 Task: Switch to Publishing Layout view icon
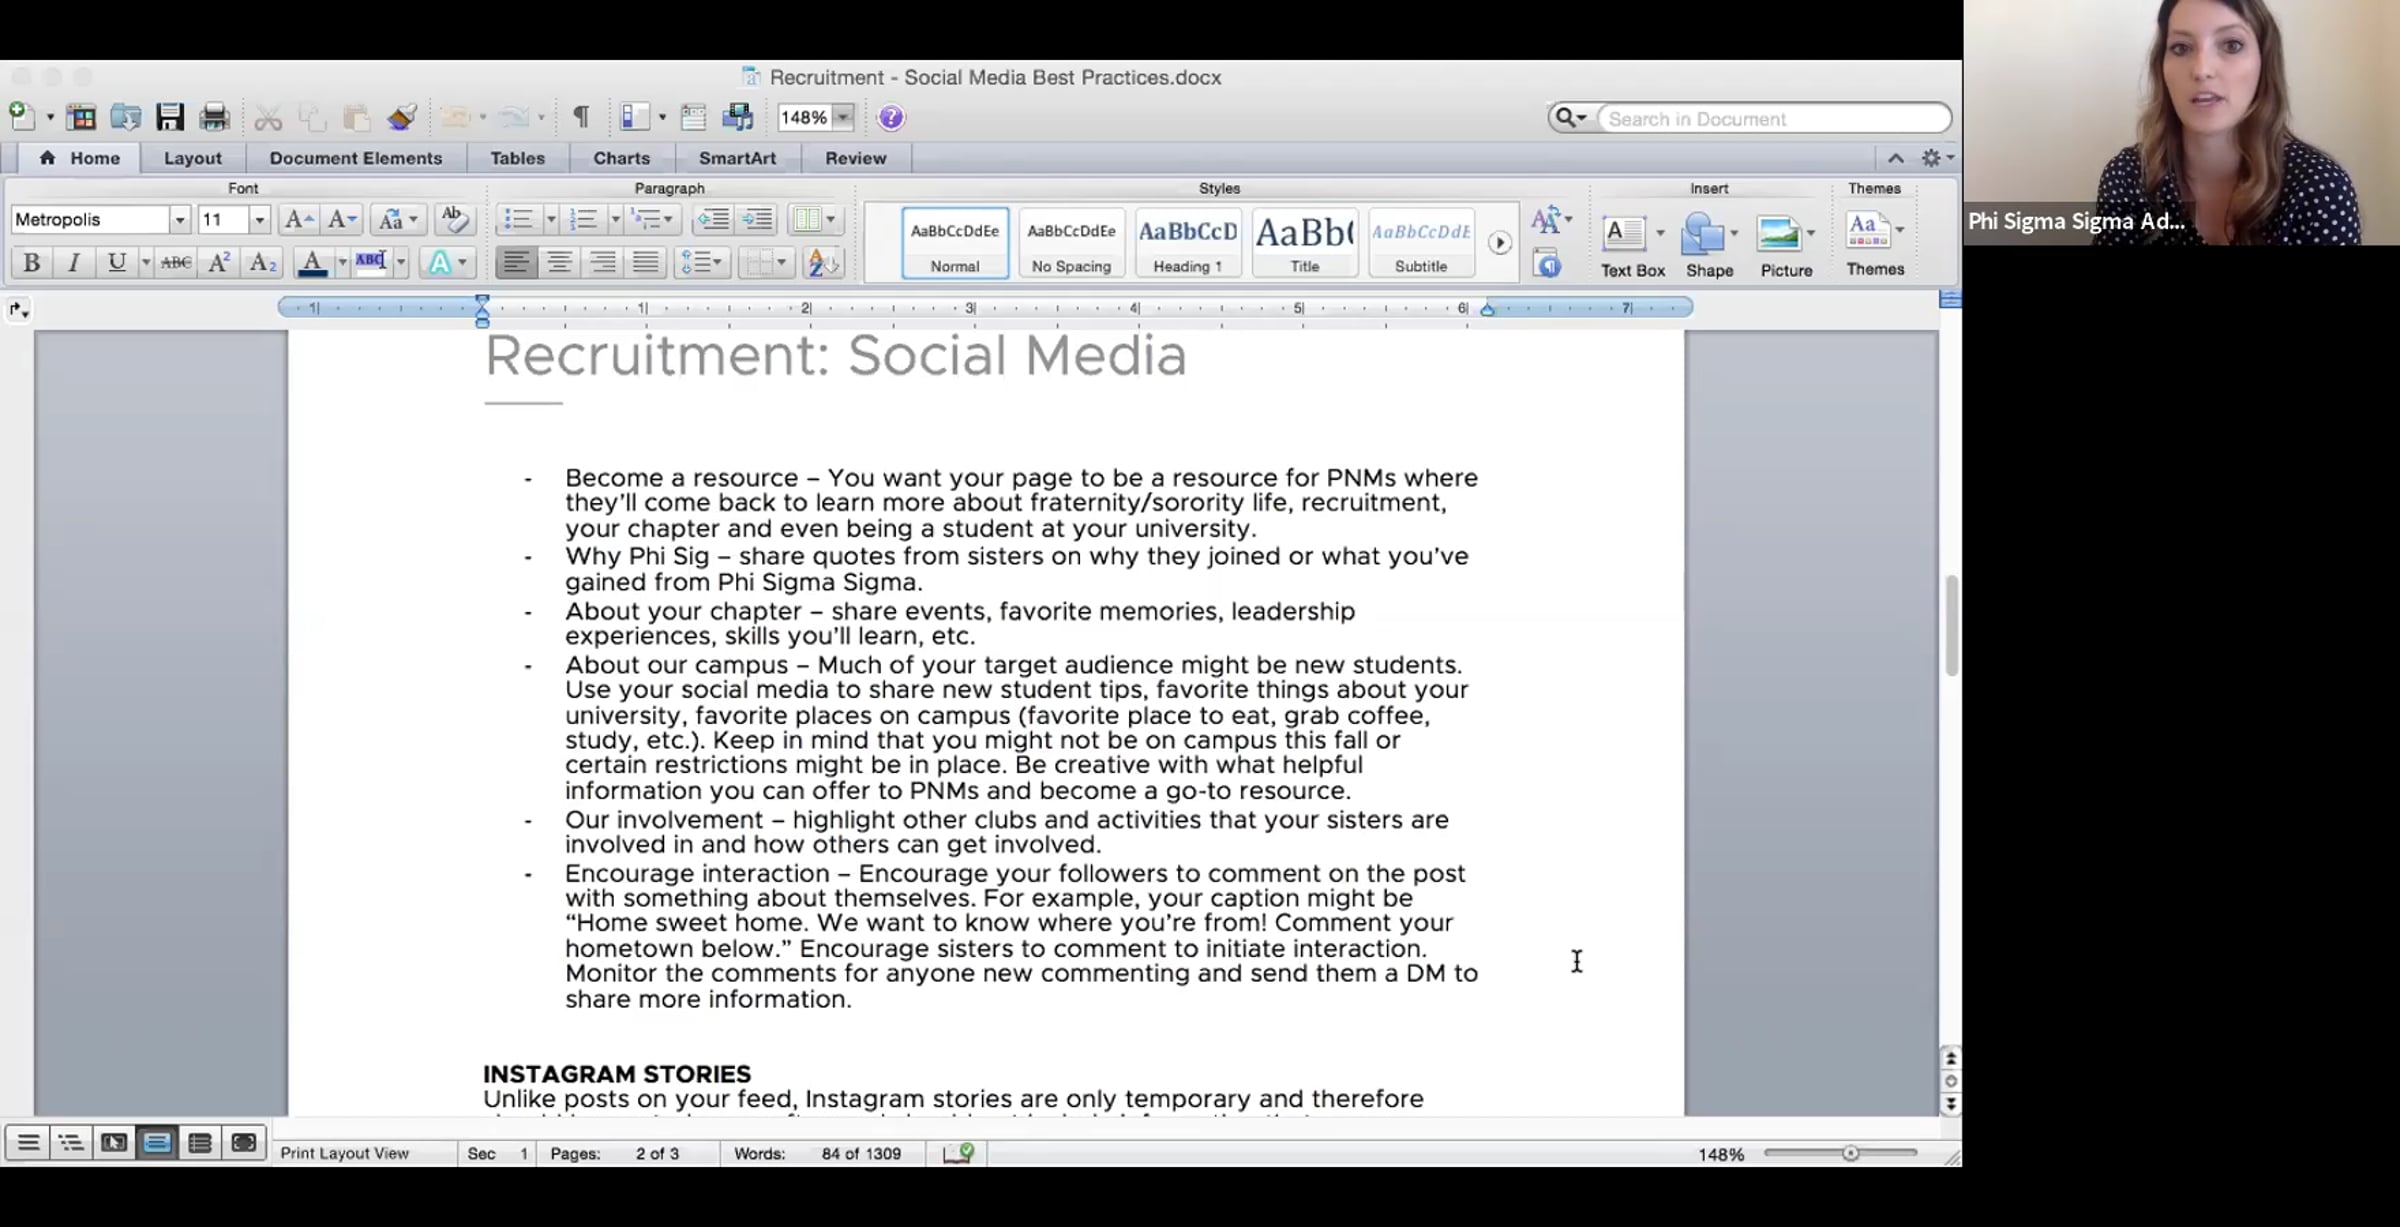tap(114, 1142)
